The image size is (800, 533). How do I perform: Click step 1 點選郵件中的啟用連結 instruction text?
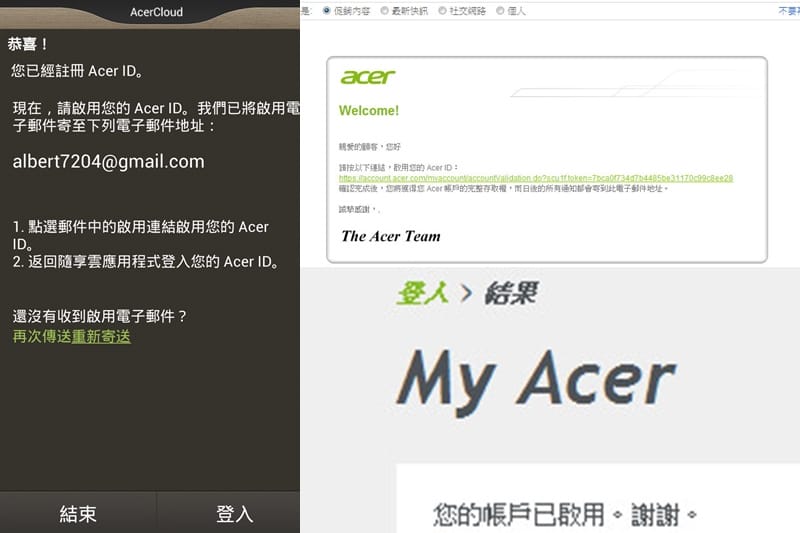click(140, 235)
